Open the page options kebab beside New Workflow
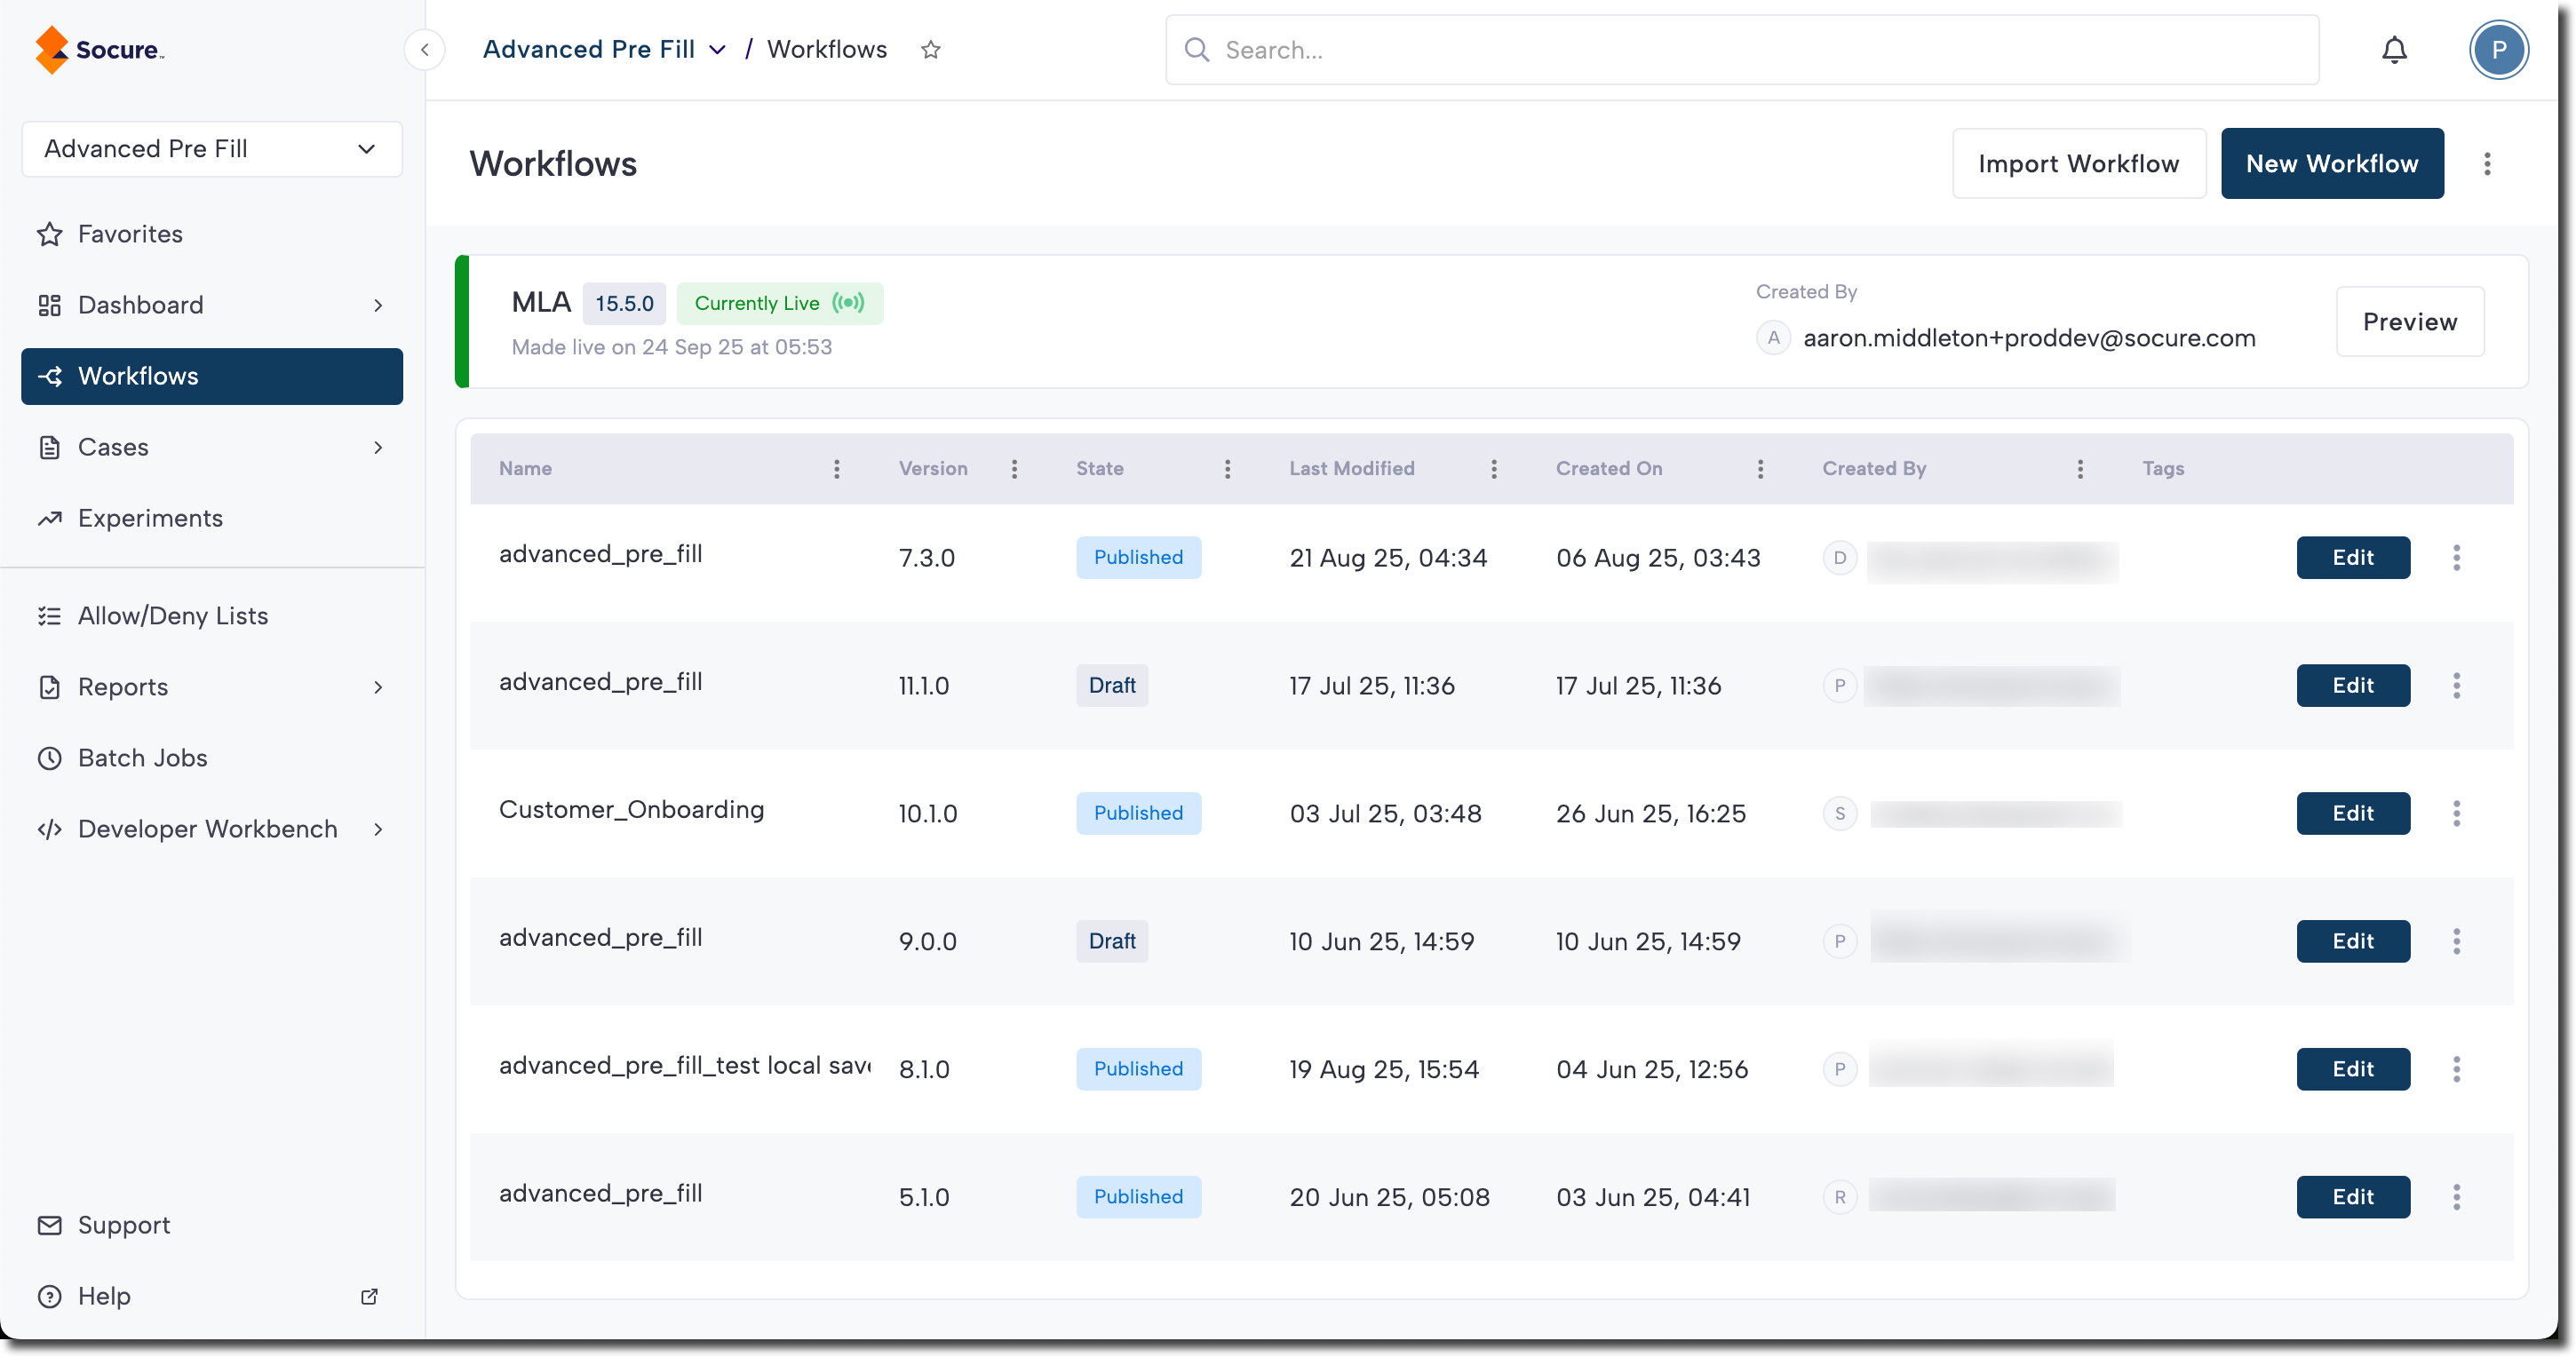The image size is (2576, 1357). (x=2487, y=164)
